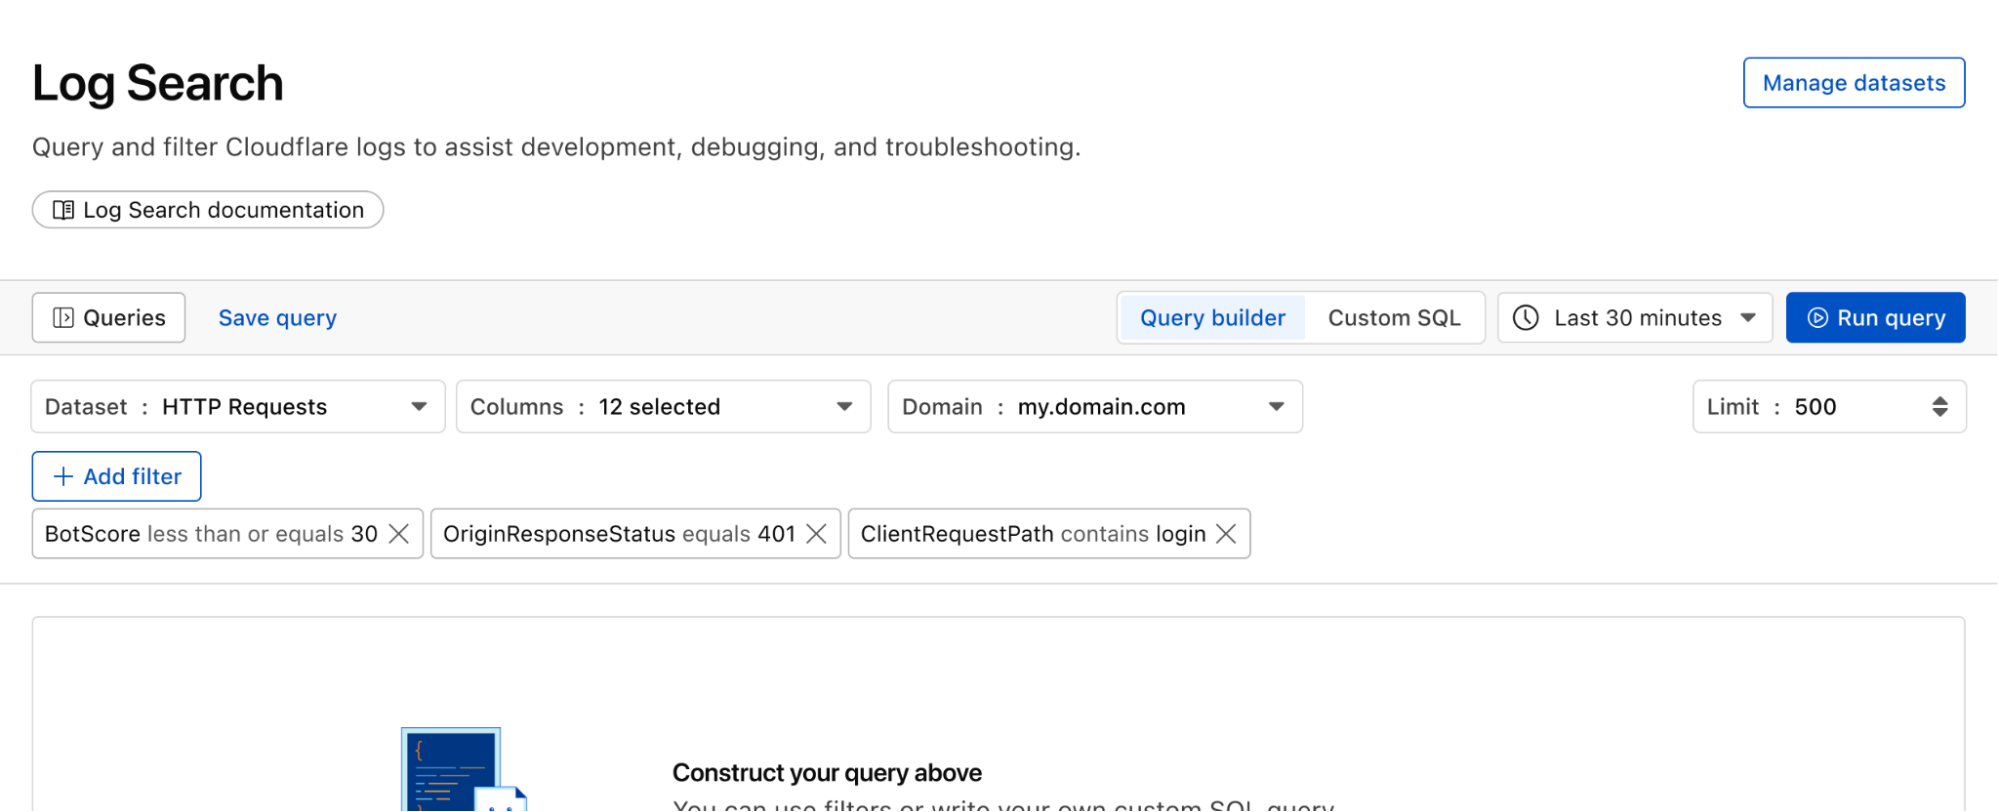This screenshot has height=812, width=1999.
Task: Click the Manage datasets button
Action: [1853, 83]
